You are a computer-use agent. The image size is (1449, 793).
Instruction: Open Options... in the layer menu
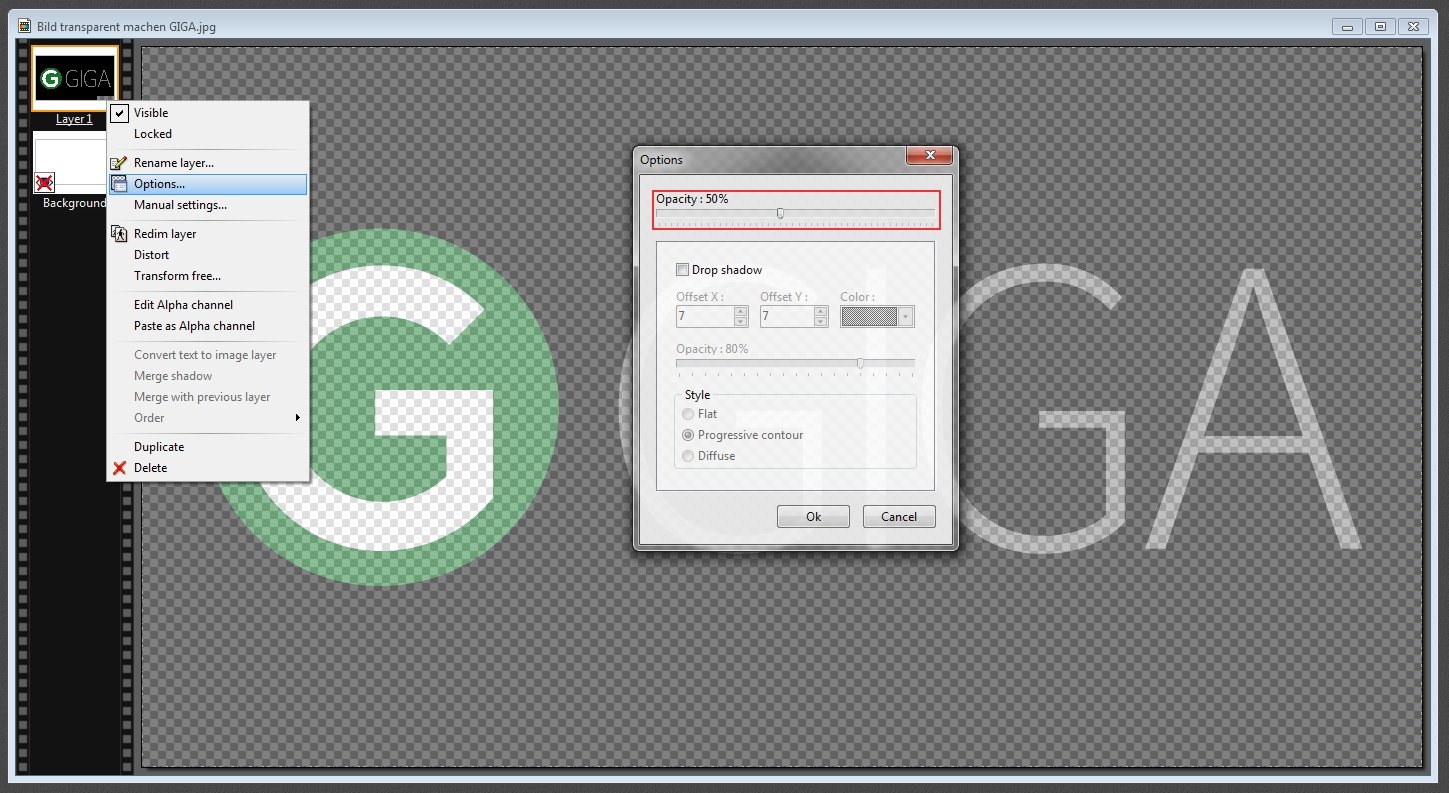tap(208, 184)
